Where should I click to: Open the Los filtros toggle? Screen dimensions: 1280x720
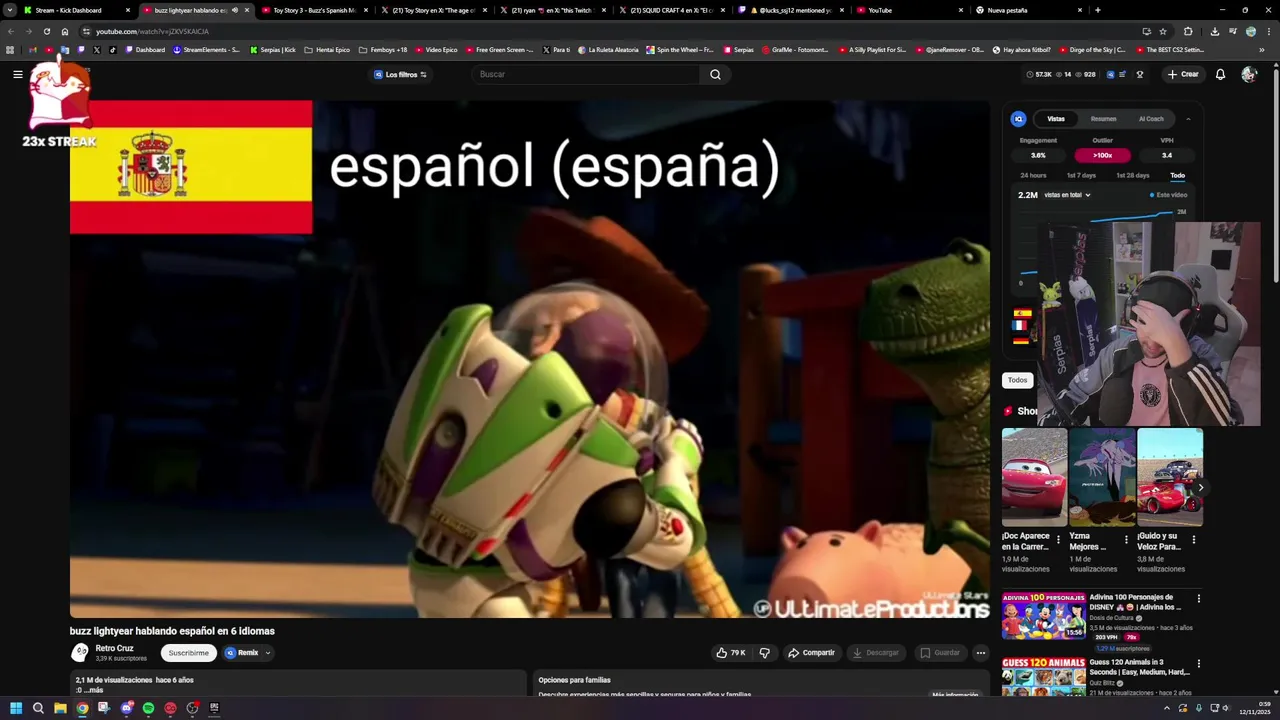tap(400, 74)
